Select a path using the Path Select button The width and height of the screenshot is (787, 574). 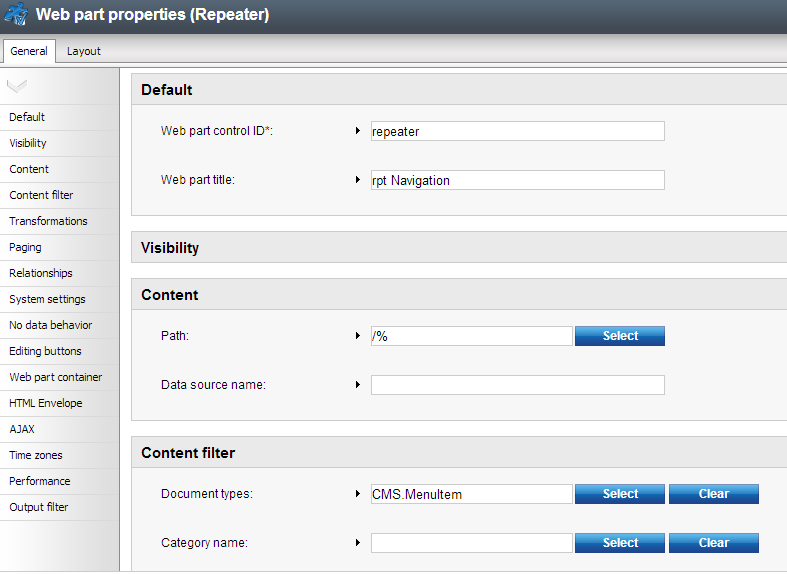620,336
